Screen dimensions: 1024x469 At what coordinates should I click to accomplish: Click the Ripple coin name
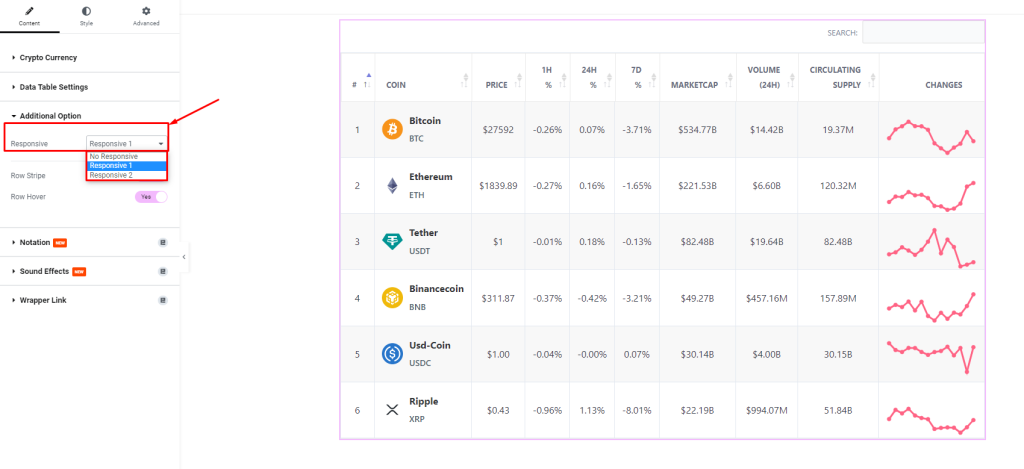click(x=424, y=402)
